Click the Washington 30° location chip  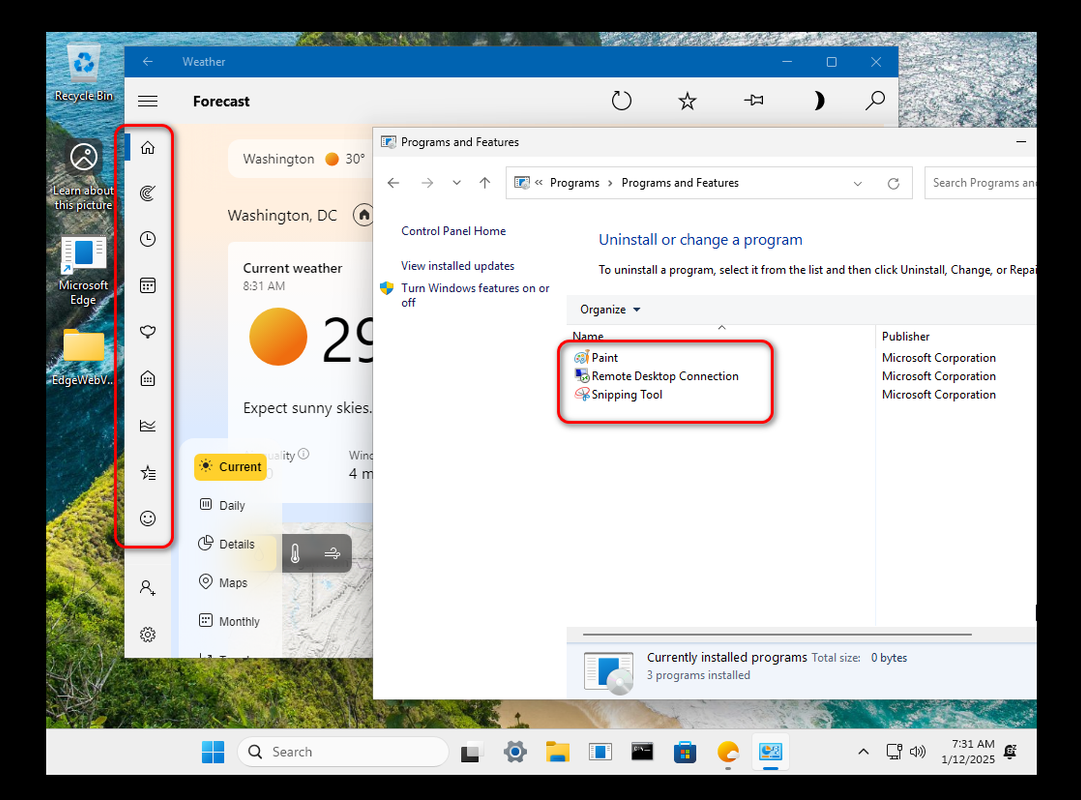point(303,159)
